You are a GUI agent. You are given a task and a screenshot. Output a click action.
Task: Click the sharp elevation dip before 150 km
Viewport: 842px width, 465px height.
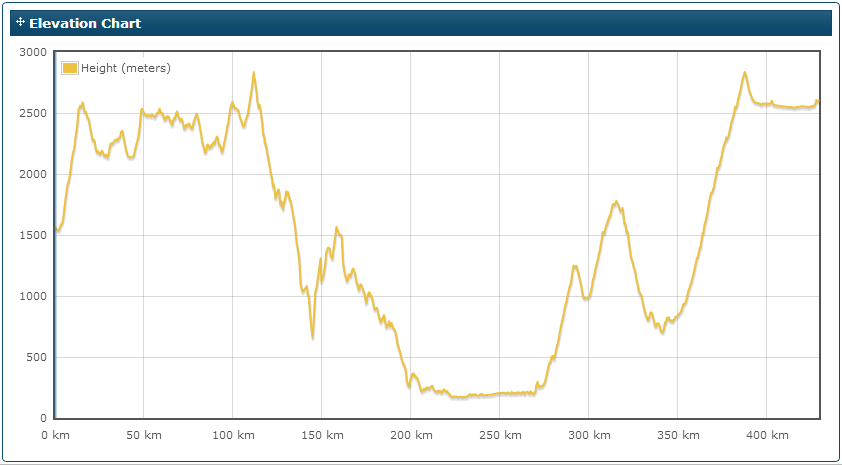click(x=313, y=336)
